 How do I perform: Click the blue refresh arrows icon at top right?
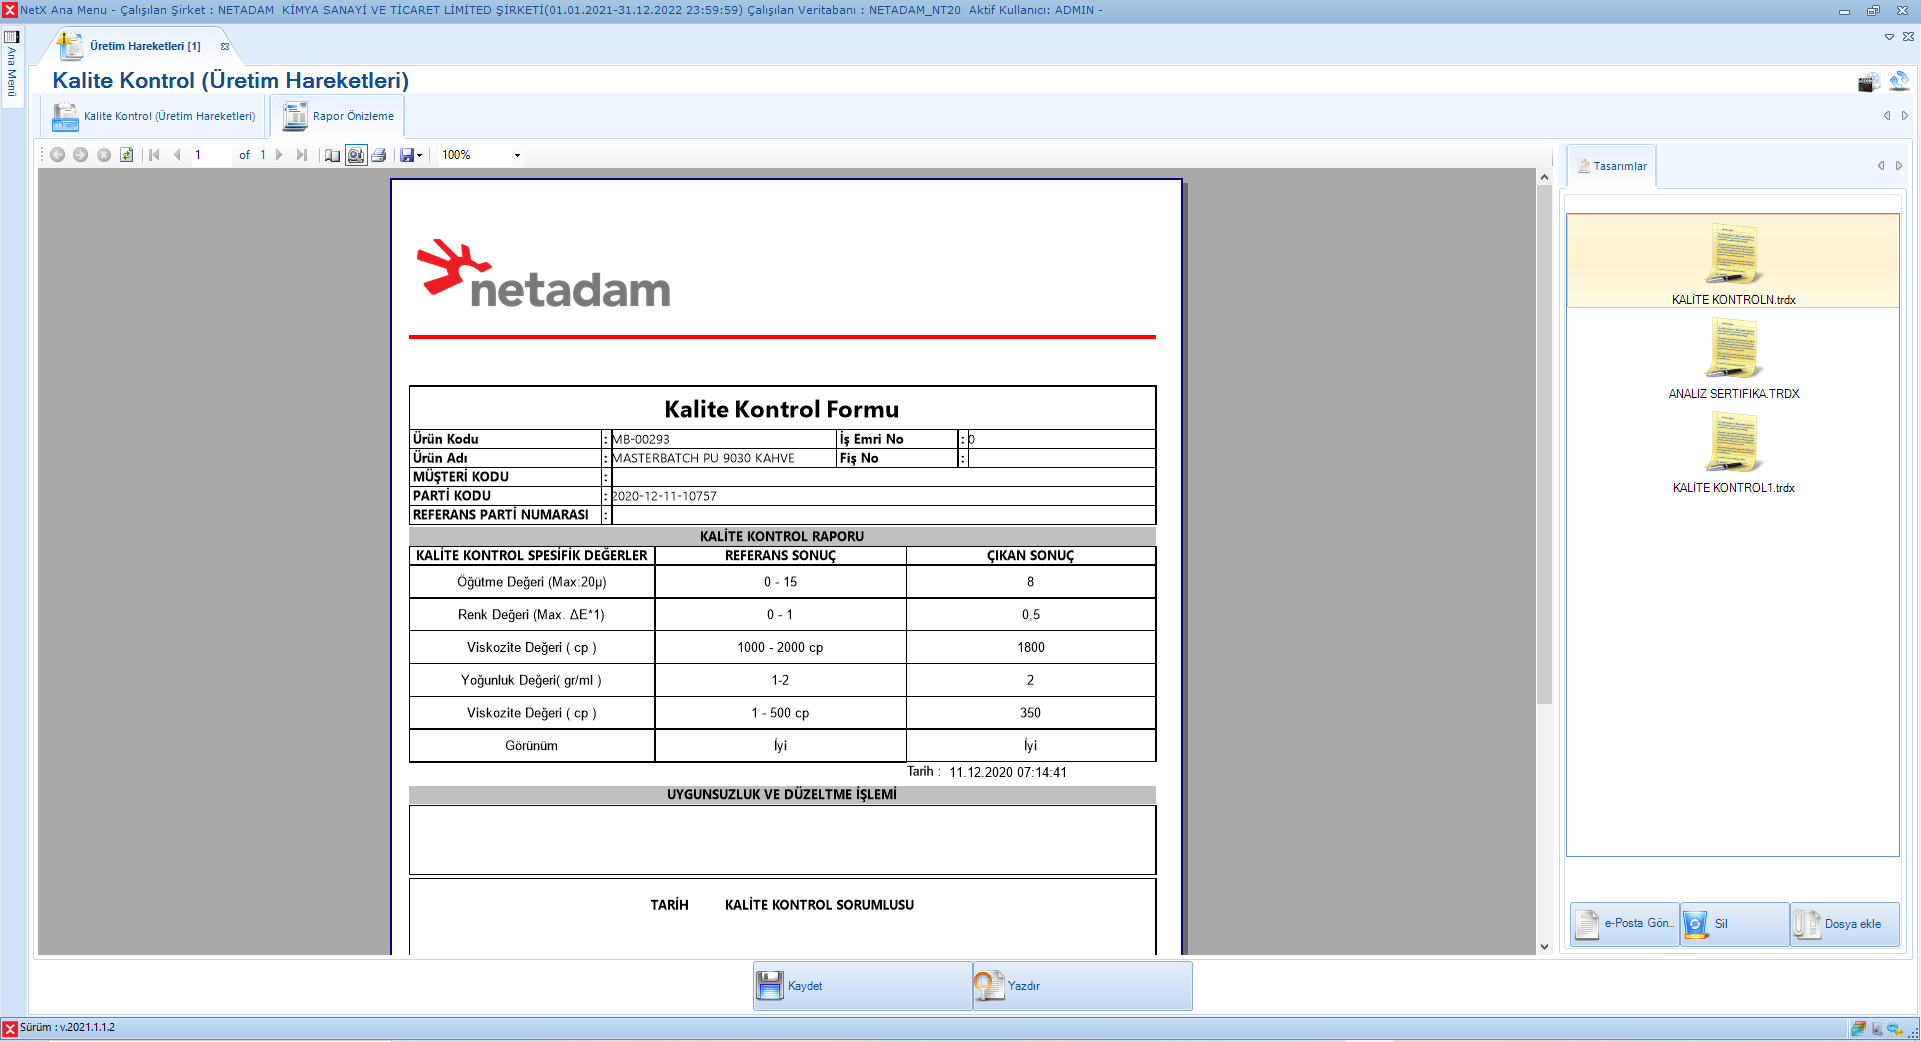1899,81
